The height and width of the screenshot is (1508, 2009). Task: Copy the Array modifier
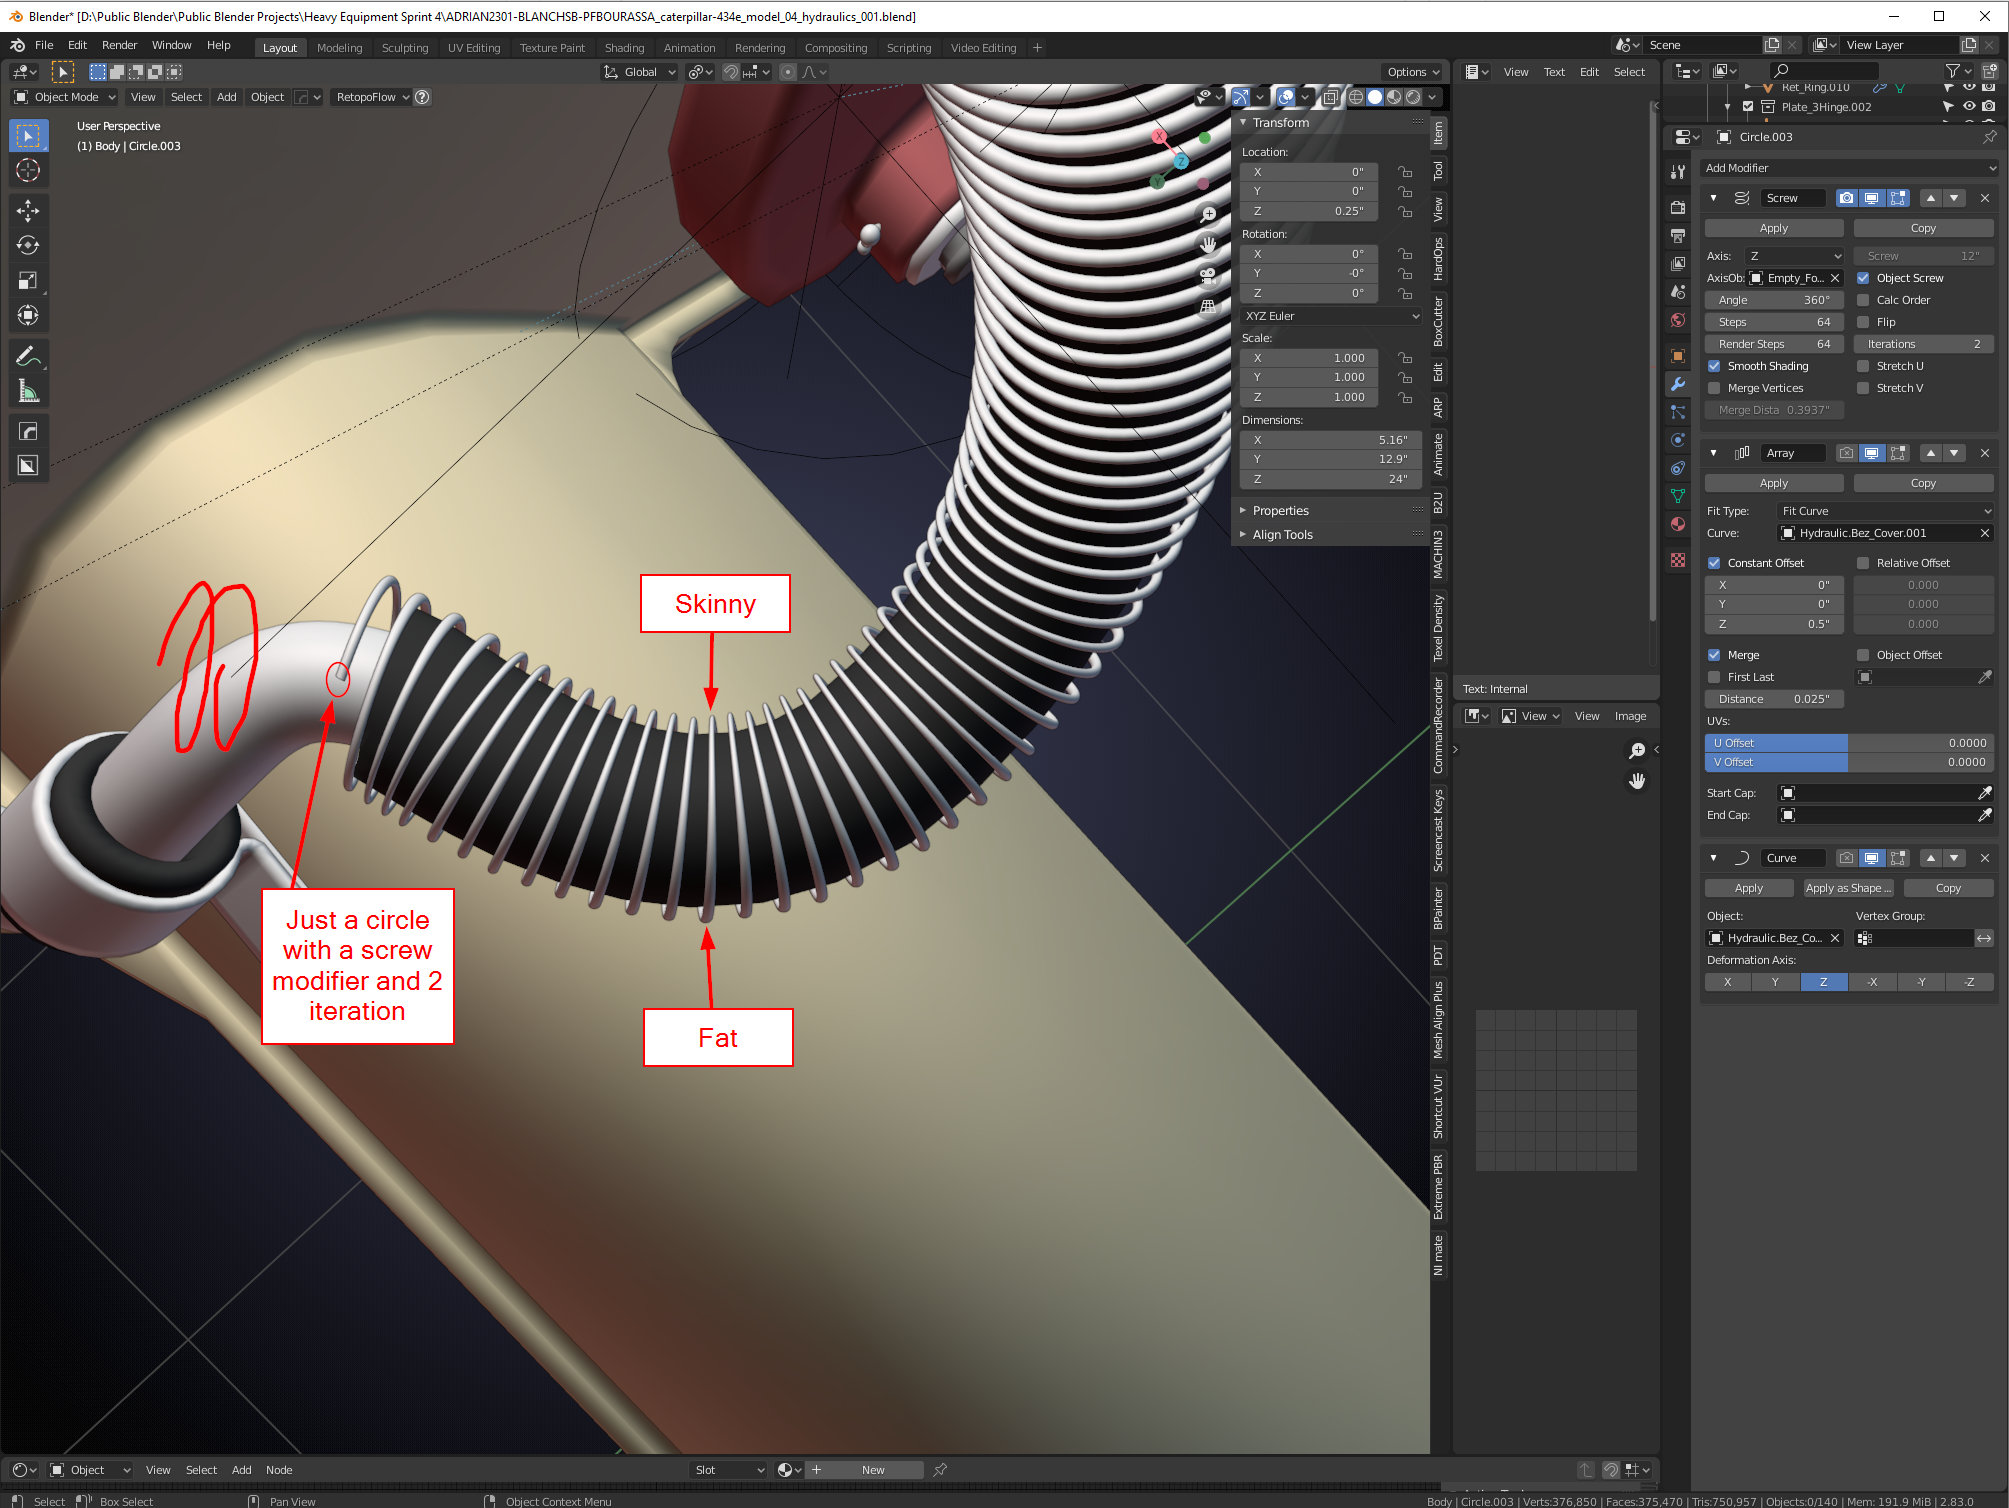pyautogui.click(x=1923, y=483)
